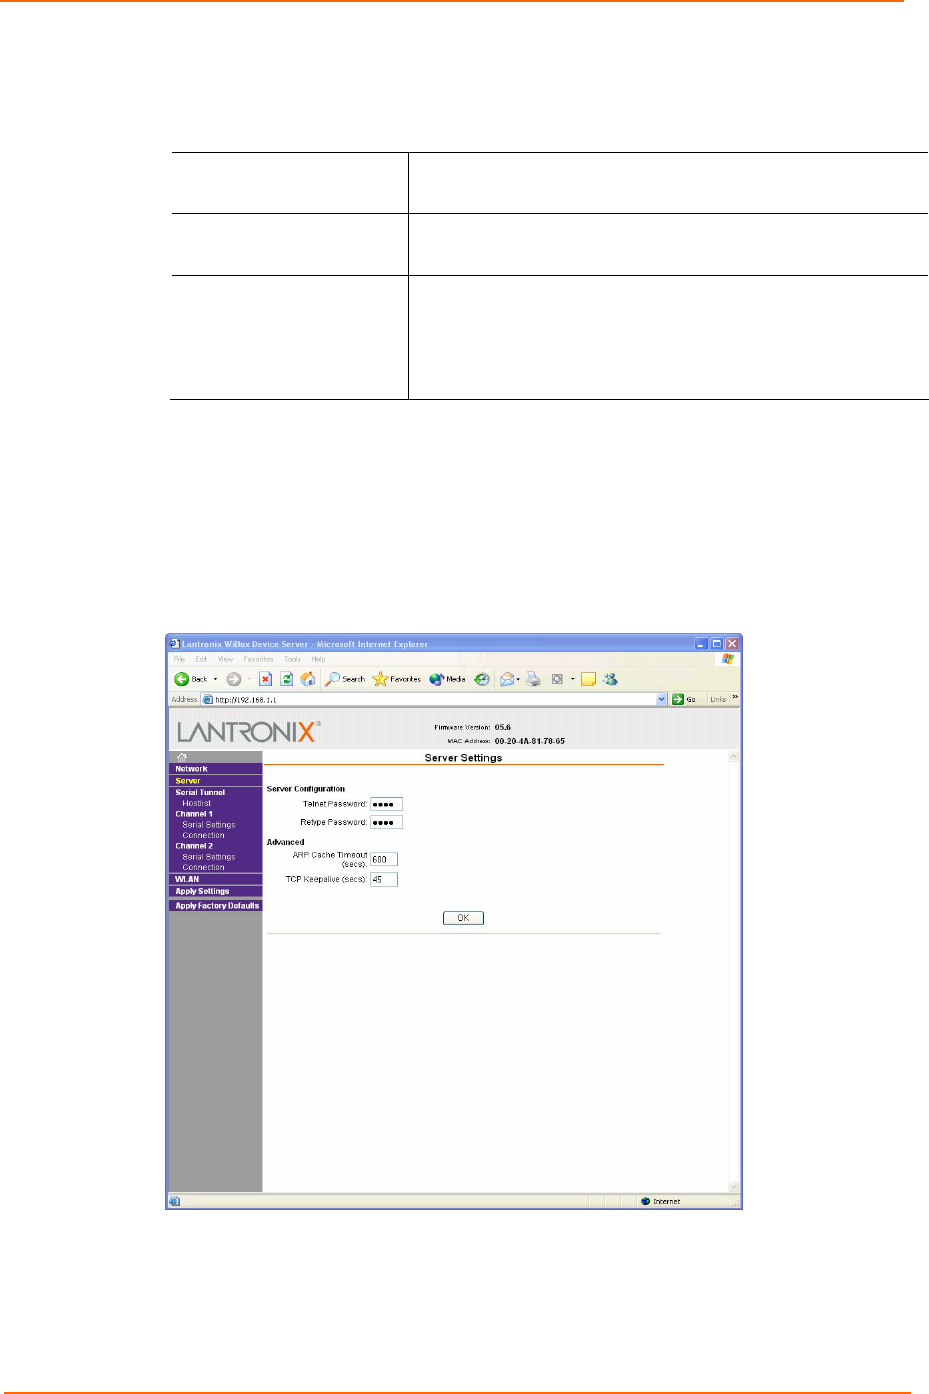Screen dimensions: 929x1394
Task: Click the Edit toolbar icon beside Print
Action: 558,679
